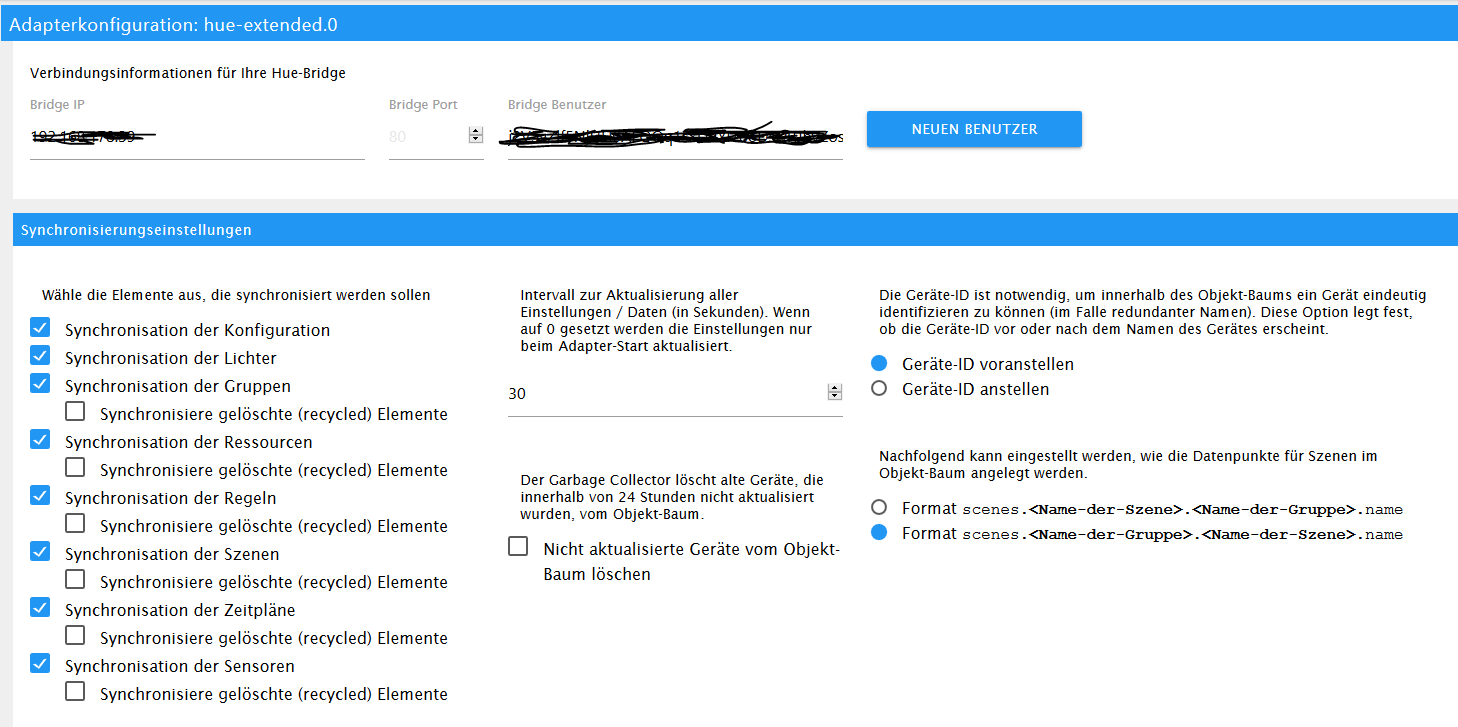Choose scenes format Name-der-Szene before Name-der-Gruppe

pos(879,507)
